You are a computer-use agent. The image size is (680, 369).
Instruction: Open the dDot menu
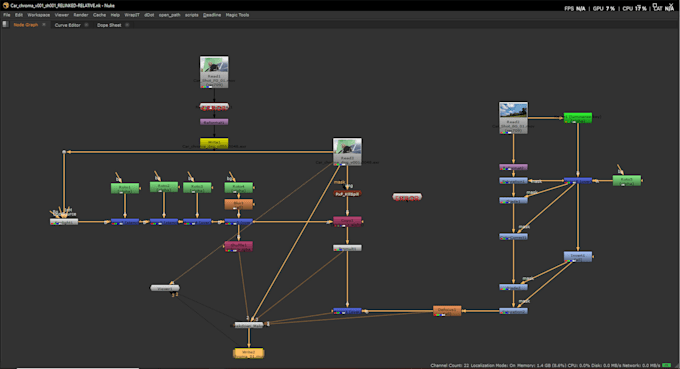coord(149,15)
